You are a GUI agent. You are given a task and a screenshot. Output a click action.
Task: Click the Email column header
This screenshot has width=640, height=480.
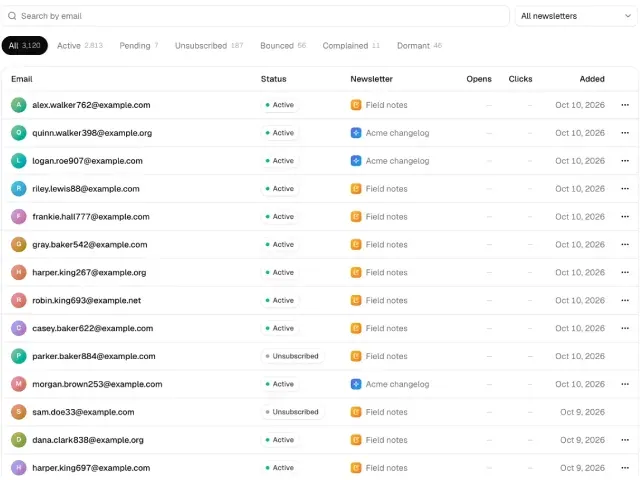coord(22,79)
